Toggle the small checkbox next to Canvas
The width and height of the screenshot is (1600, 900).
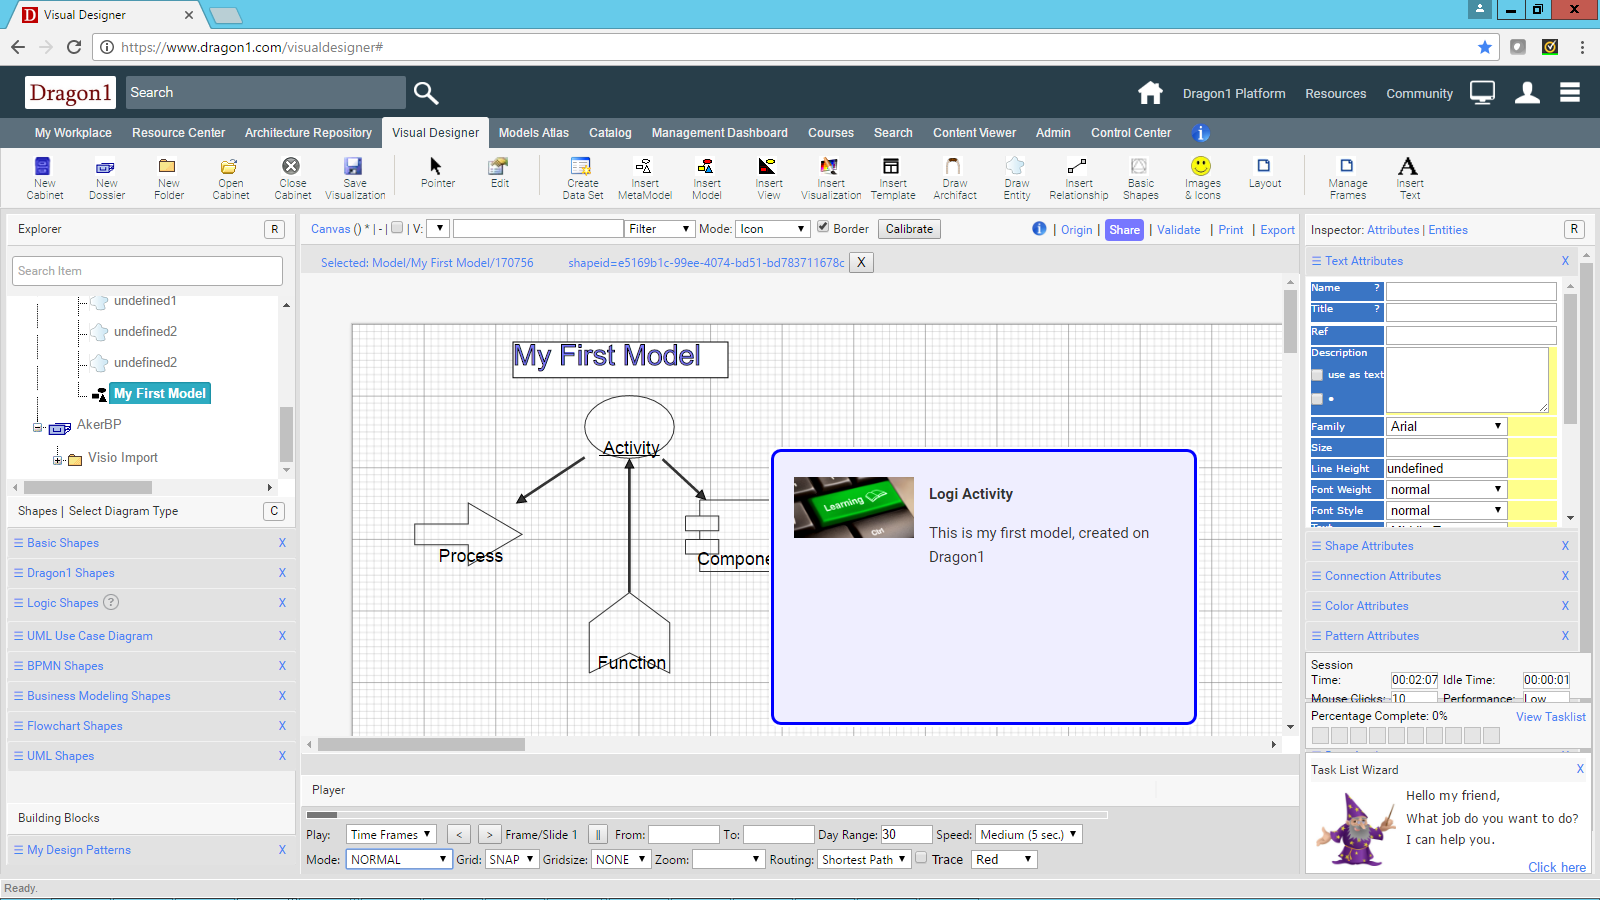coord(397,228)
